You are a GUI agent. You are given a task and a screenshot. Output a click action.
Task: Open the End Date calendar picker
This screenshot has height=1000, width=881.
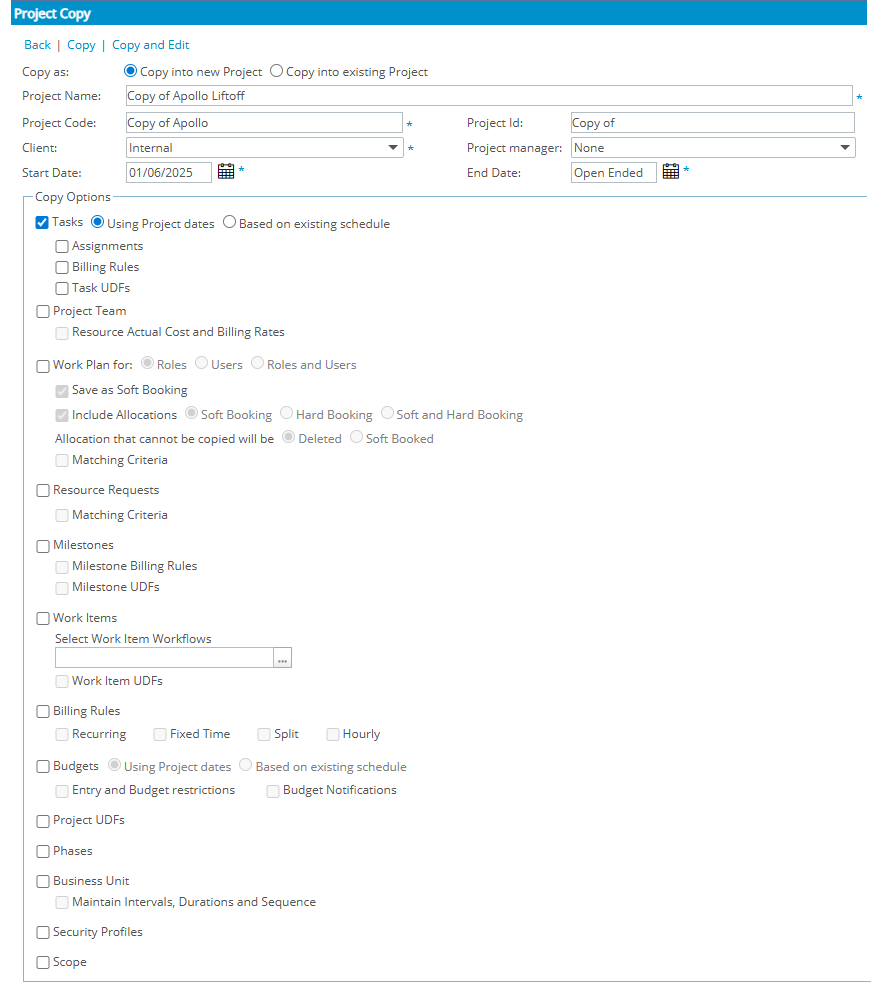click(x=671, y=172)
